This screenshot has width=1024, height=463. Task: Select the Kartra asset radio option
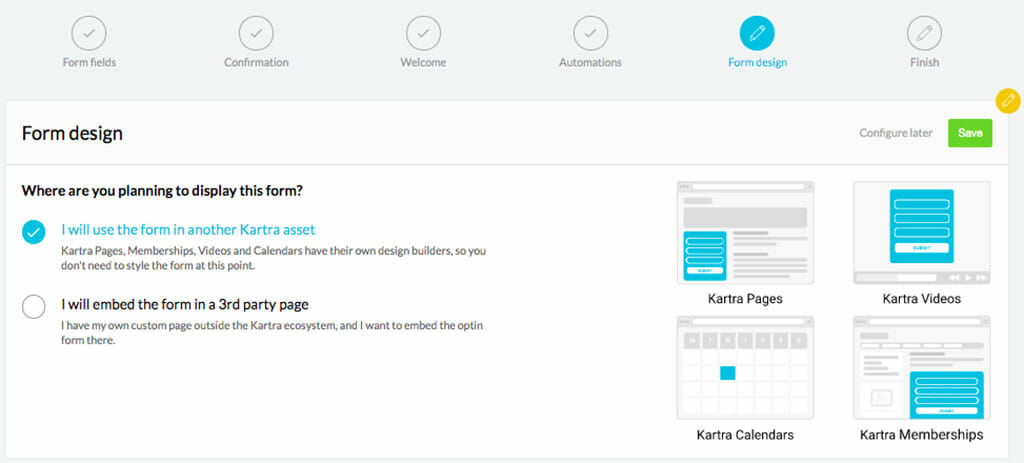(33, 232)
